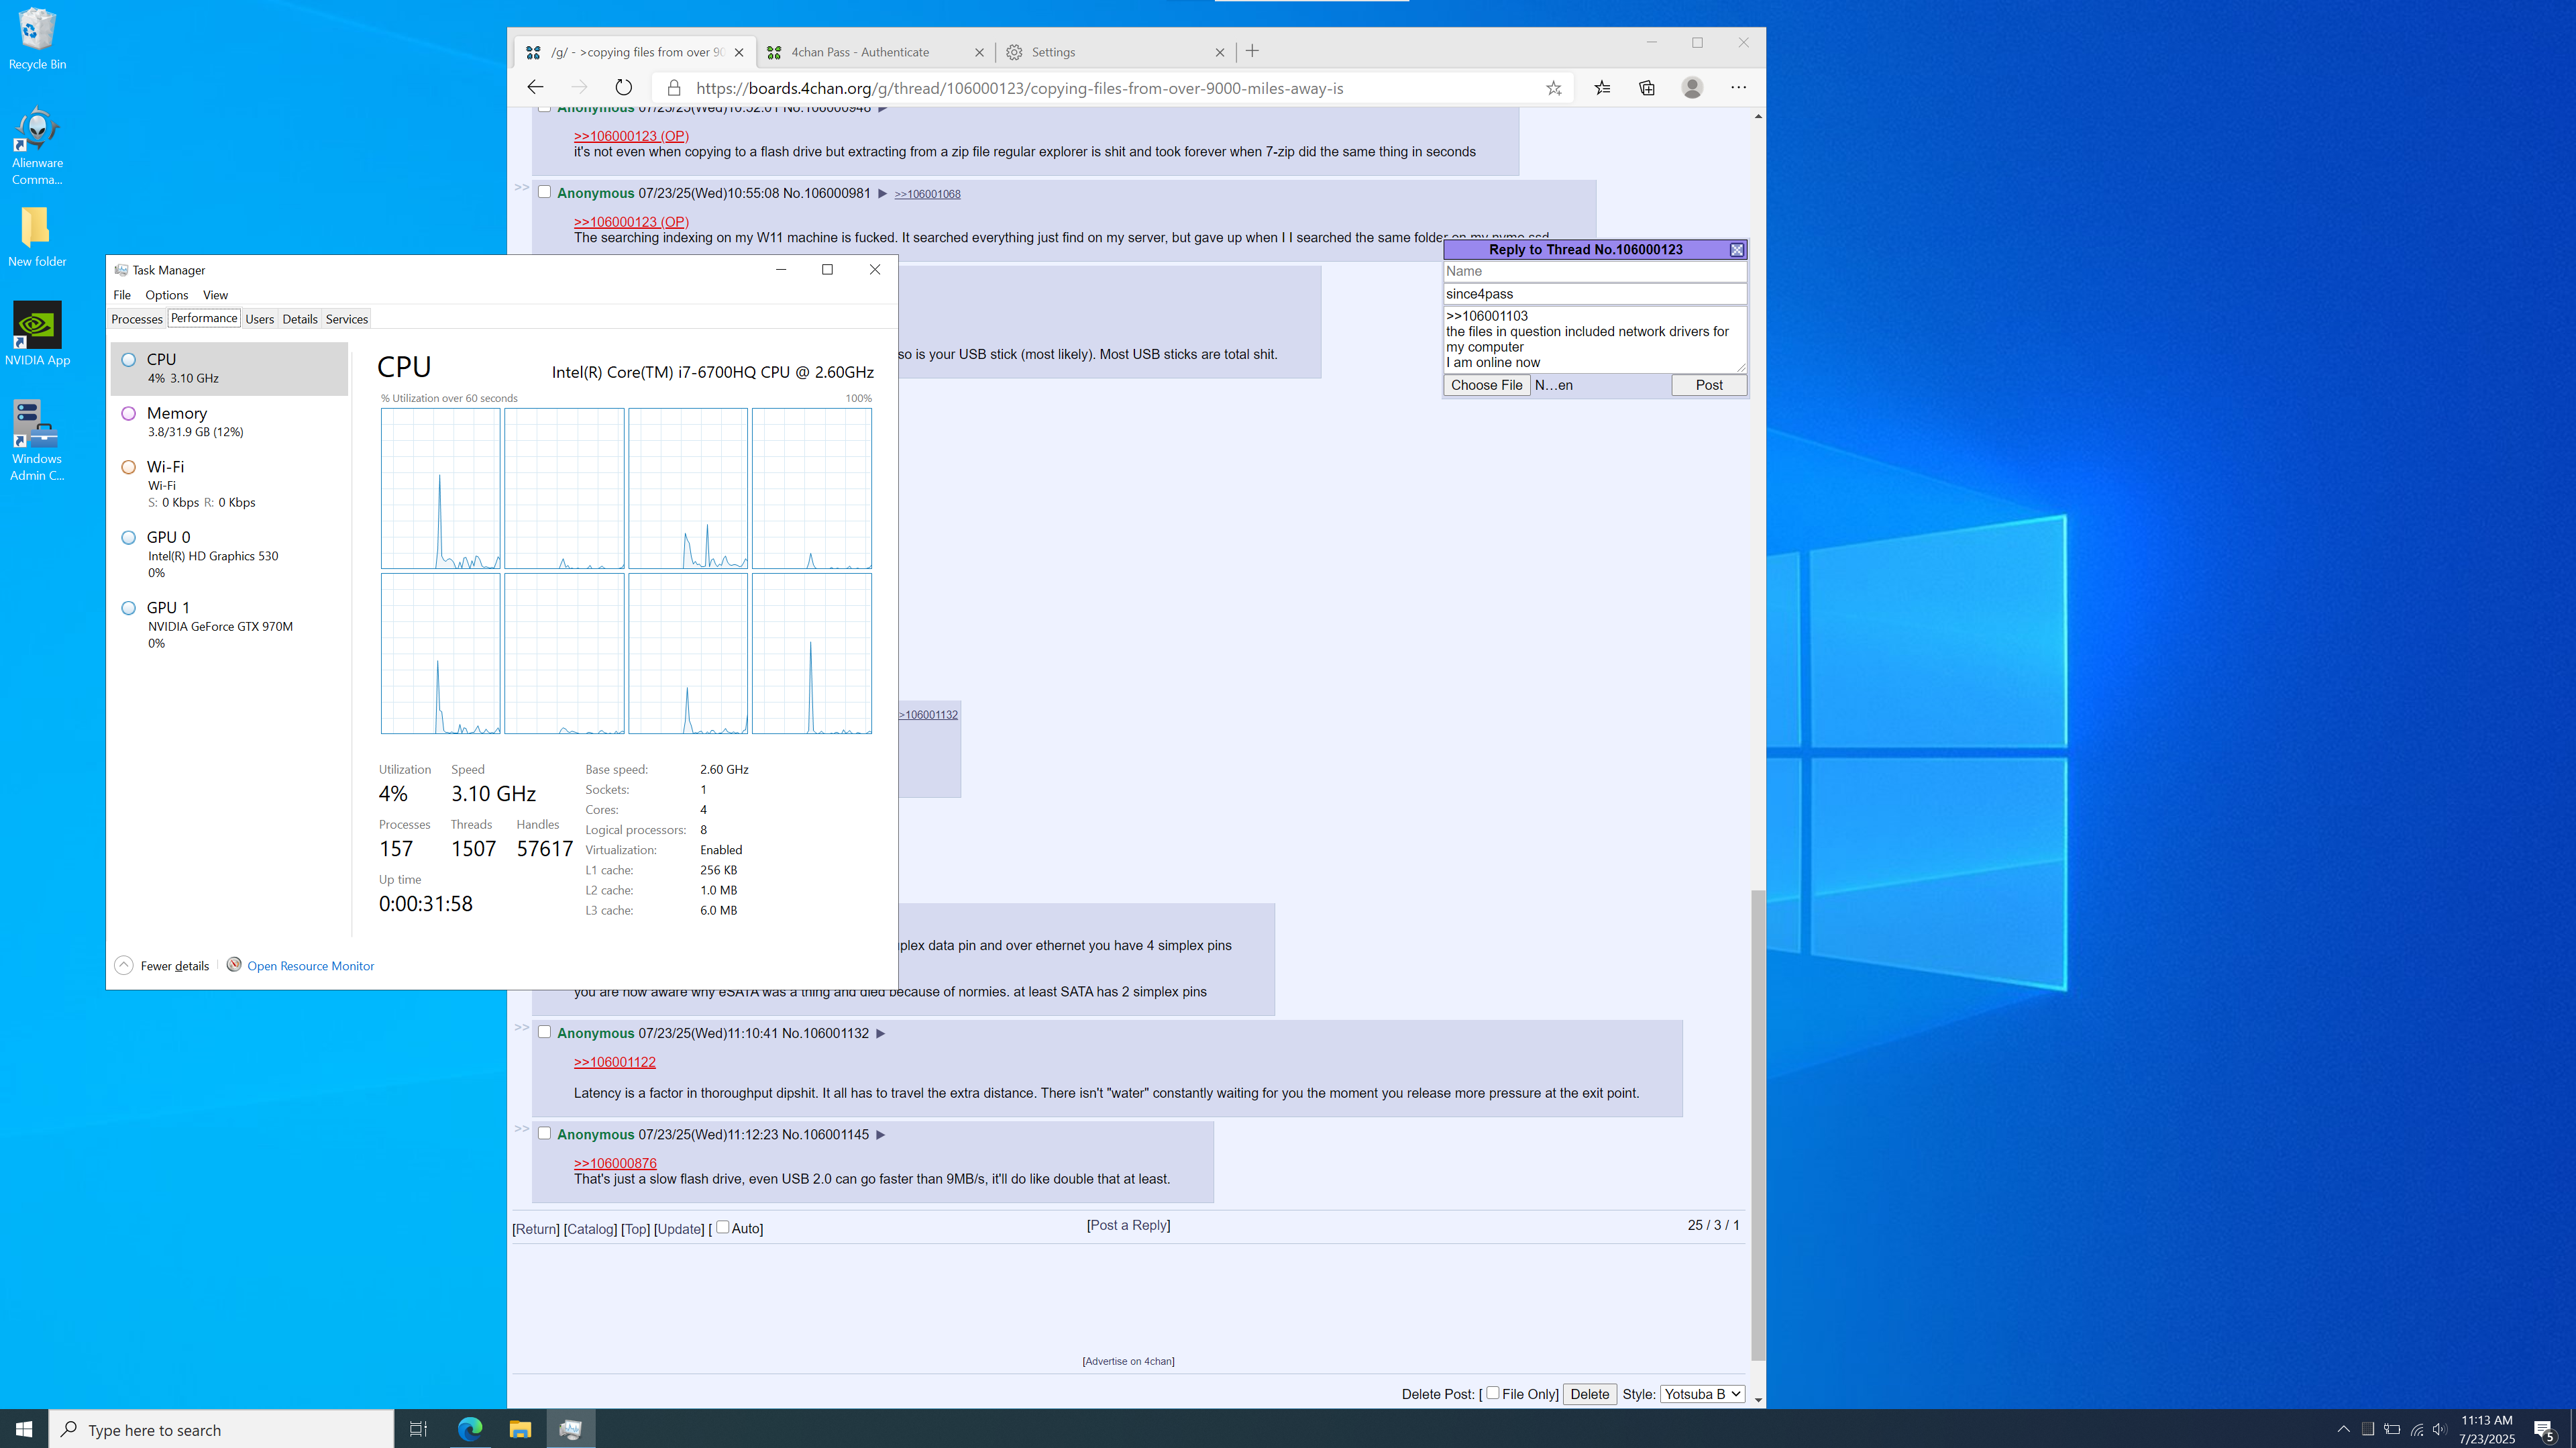Click the Post a Reply link

coord(1128,1225)
